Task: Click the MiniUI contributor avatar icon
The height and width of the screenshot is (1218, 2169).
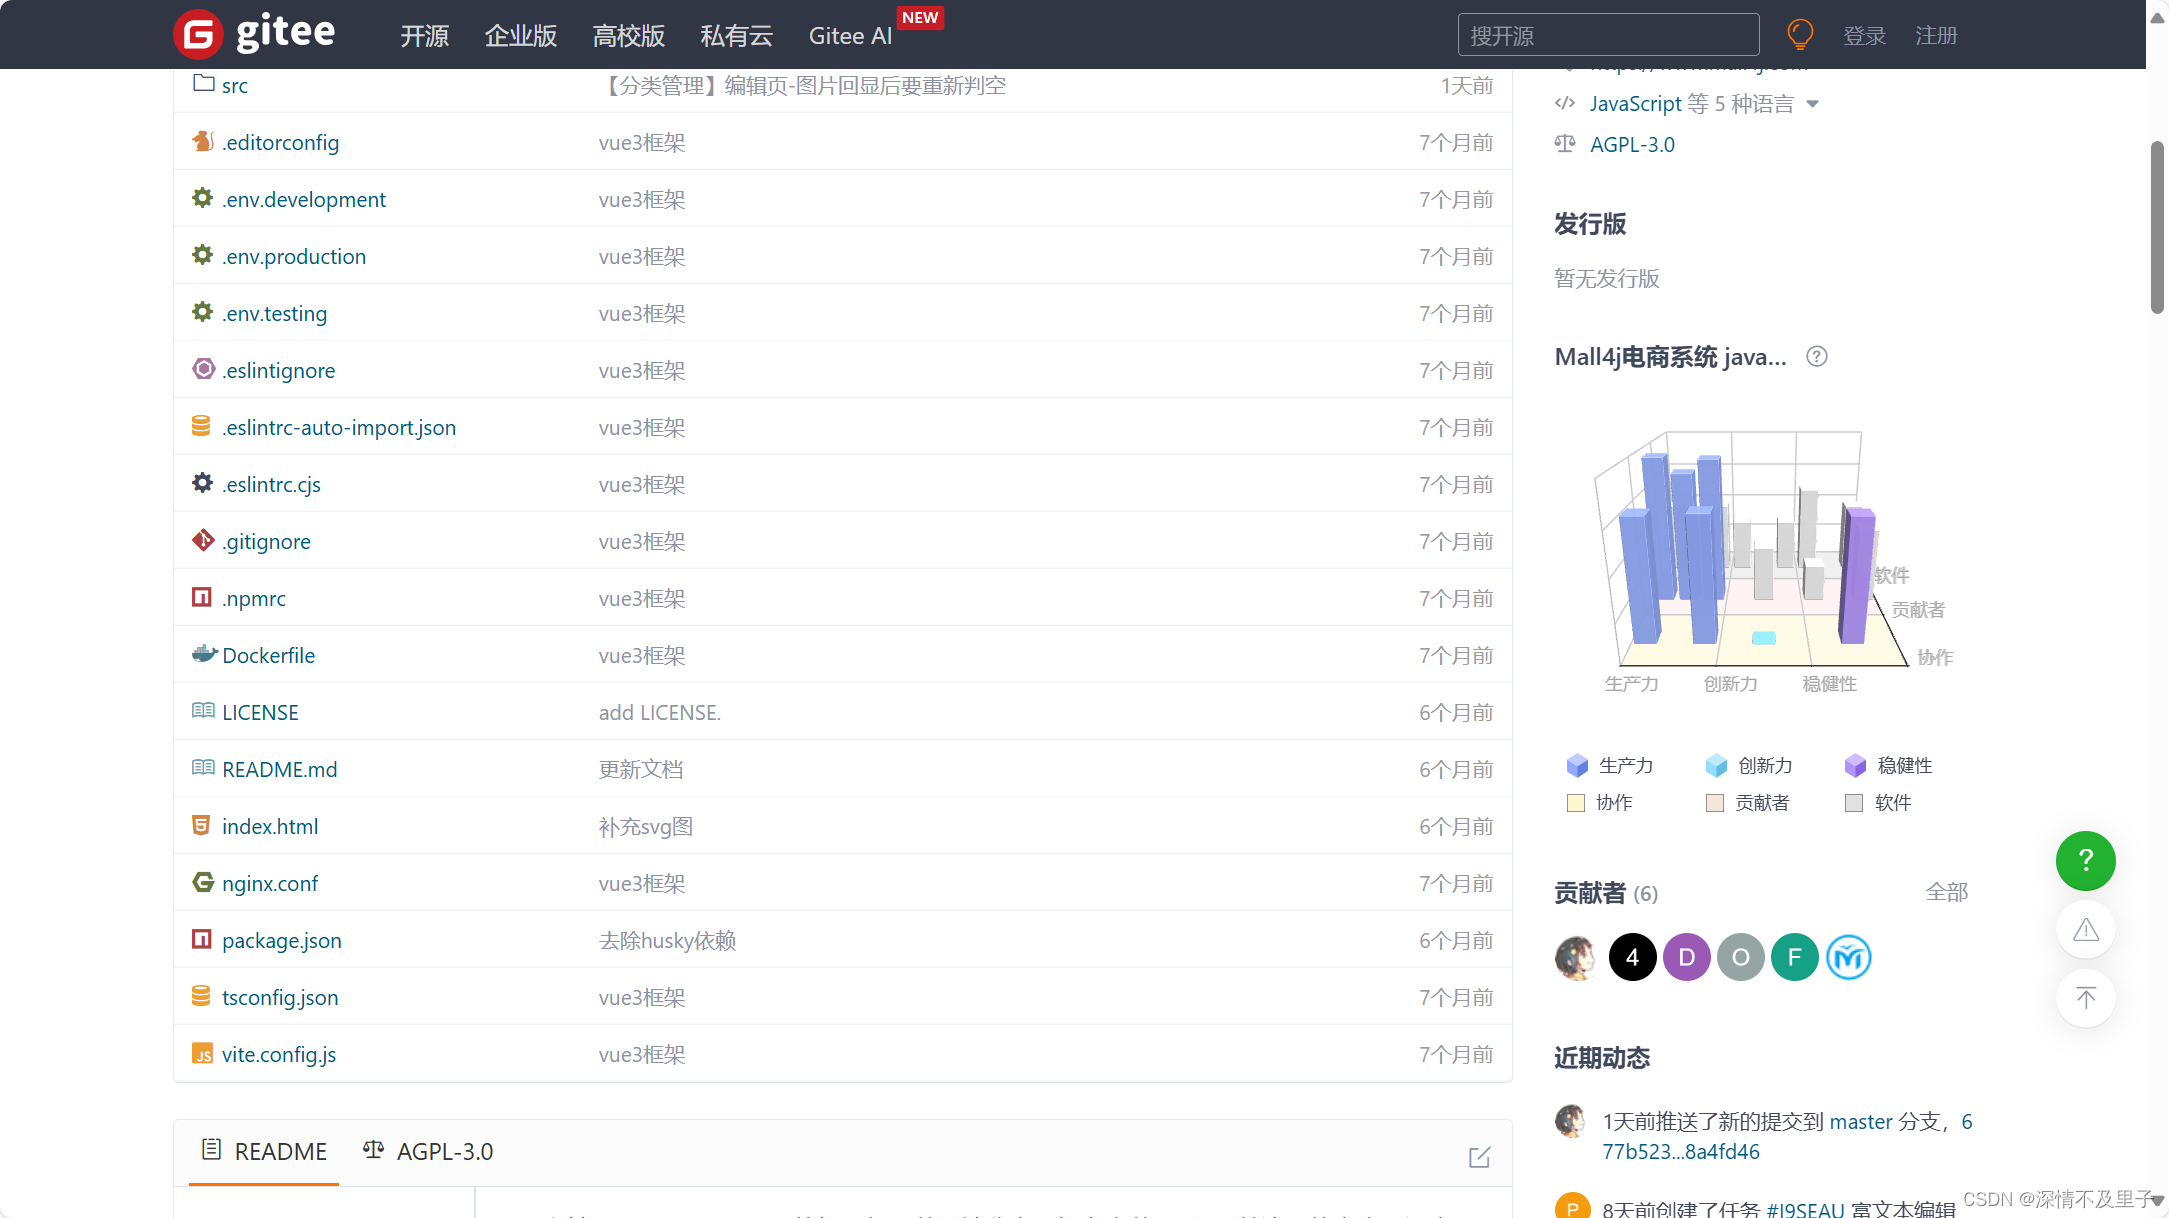Action: coord(1848,958)
